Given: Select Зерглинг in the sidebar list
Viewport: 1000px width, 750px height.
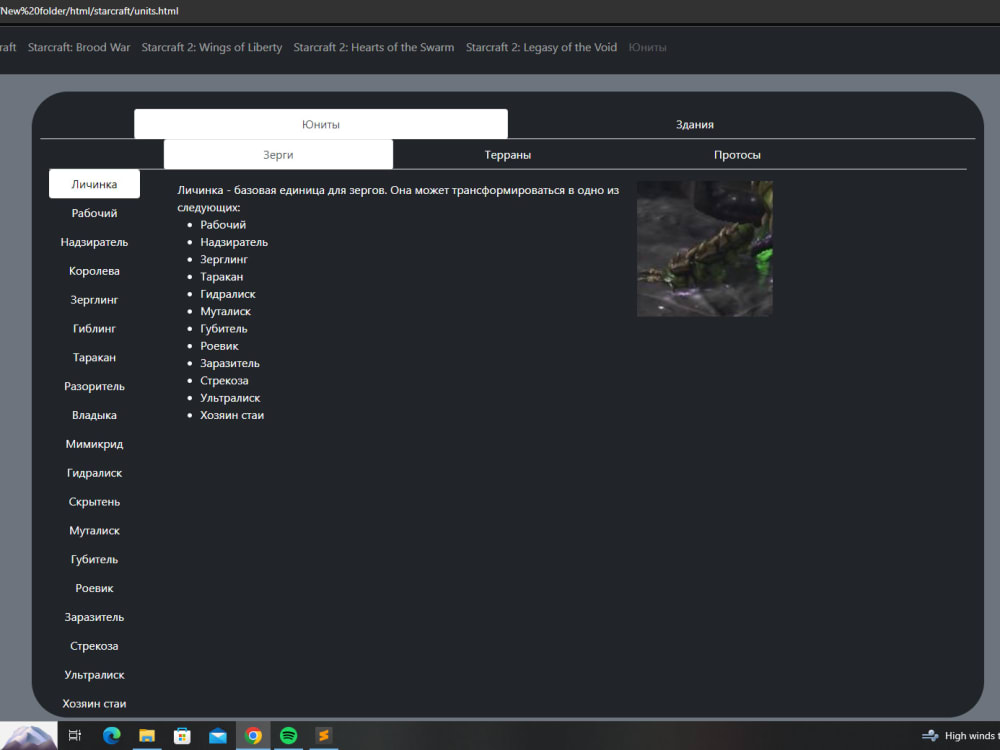Looking at the screenshot, I should [x=94, y=299].
